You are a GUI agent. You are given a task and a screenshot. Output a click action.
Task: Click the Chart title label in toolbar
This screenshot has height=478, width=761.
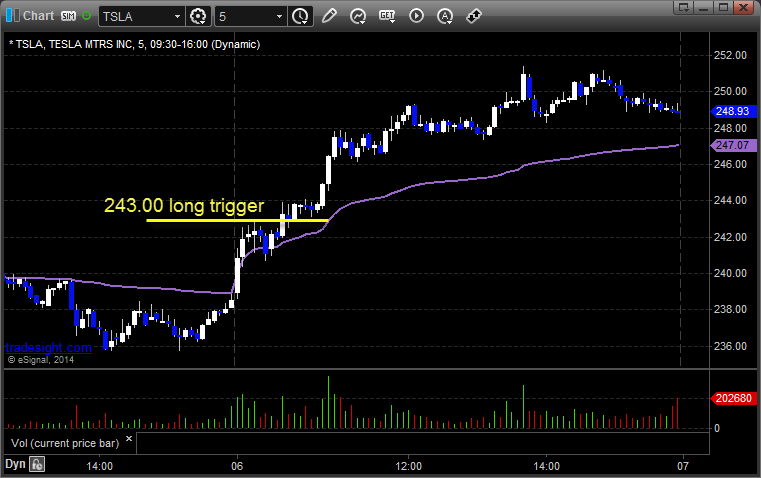click(39, 16)
